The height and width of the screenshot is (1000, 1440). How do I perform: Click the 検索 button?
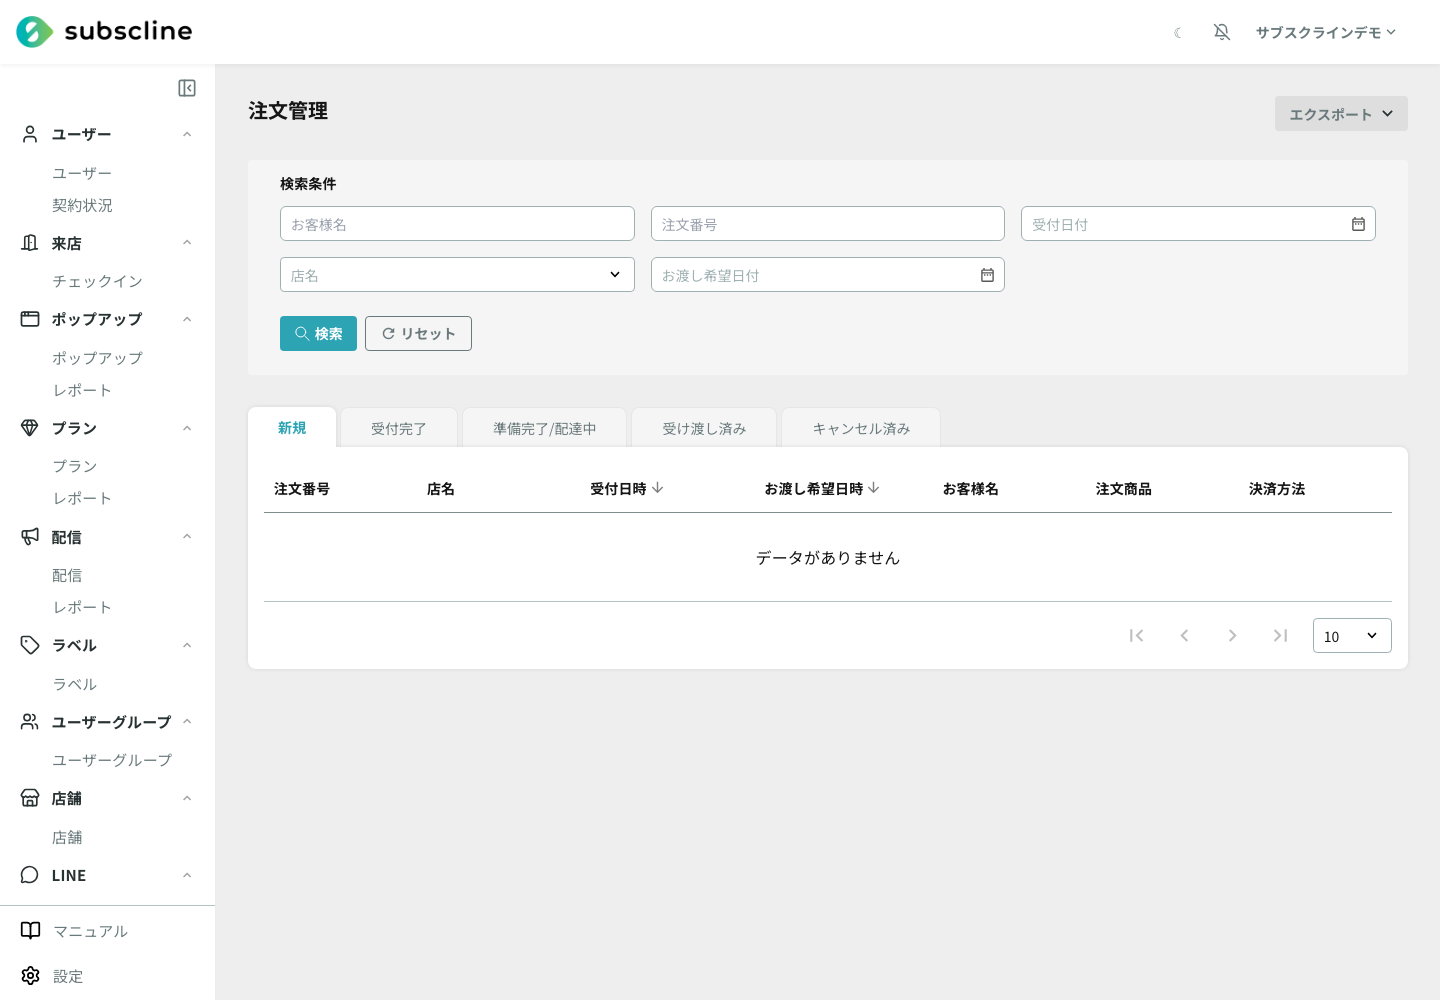click(x=318, y=334)
